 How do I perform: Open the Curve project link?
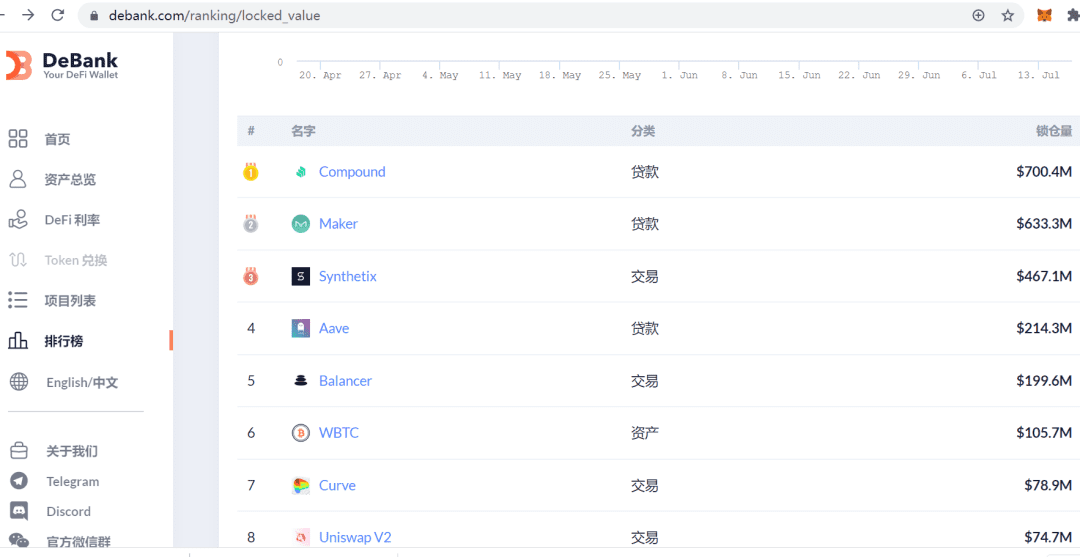(x=338, y=485)
